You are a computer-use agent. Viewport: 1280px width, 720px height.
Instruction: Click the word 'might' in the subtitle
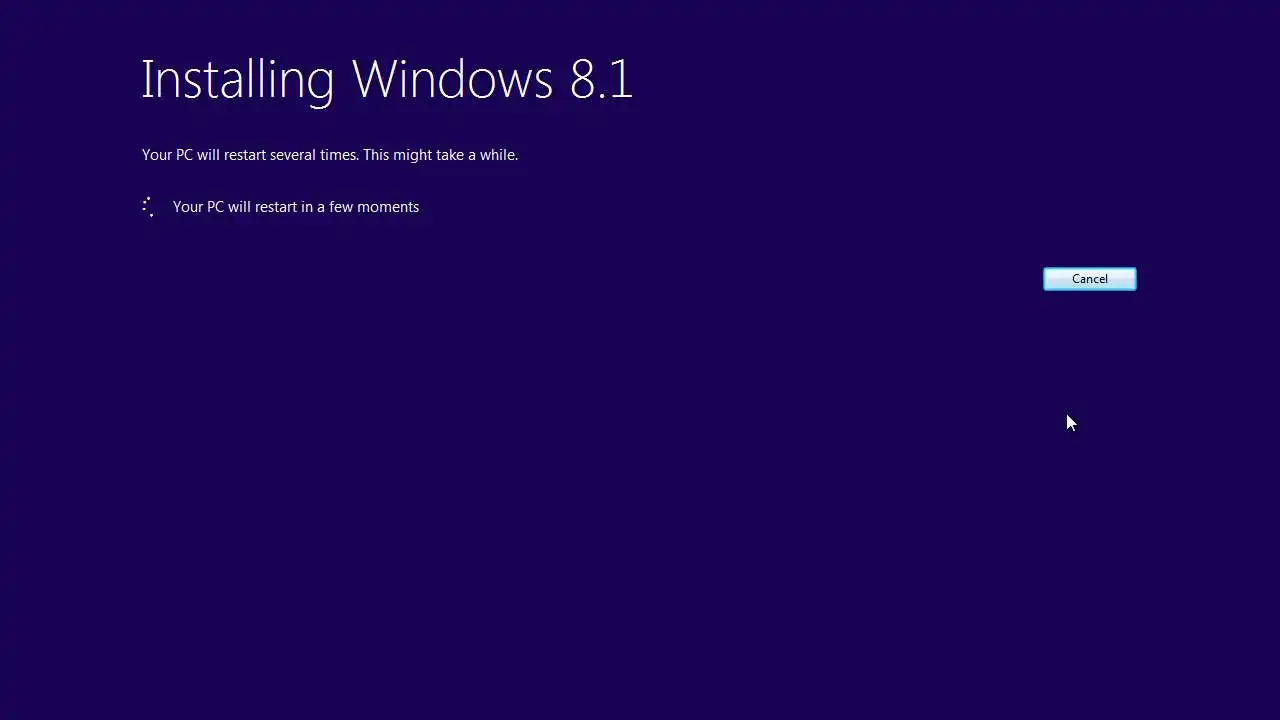[413, 155]
